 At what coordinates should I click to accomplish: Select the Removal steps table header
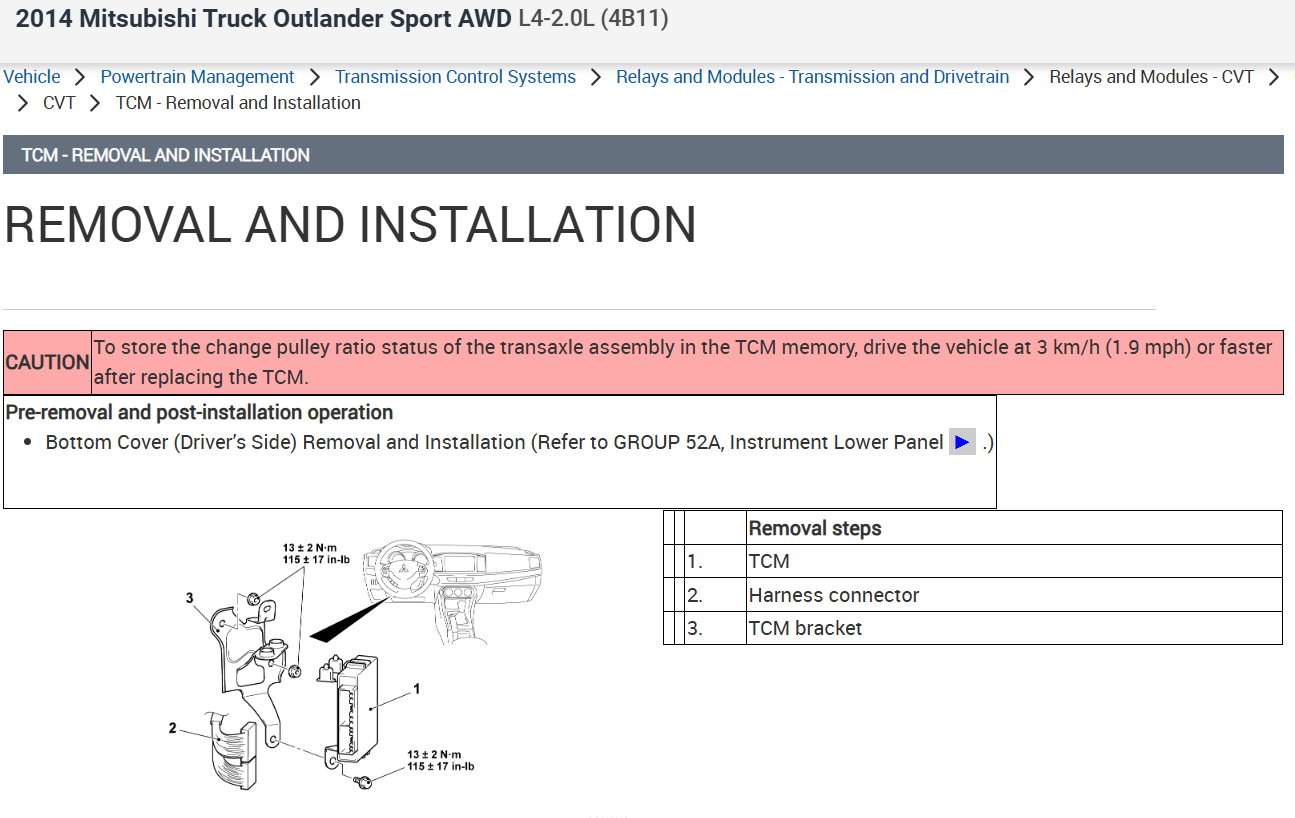point(1014,528)
